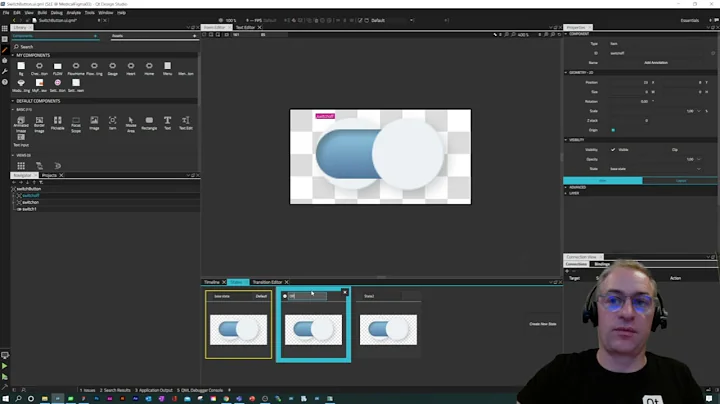
Task: Switch to the Assets tab in Library
Action: point(118,36)
